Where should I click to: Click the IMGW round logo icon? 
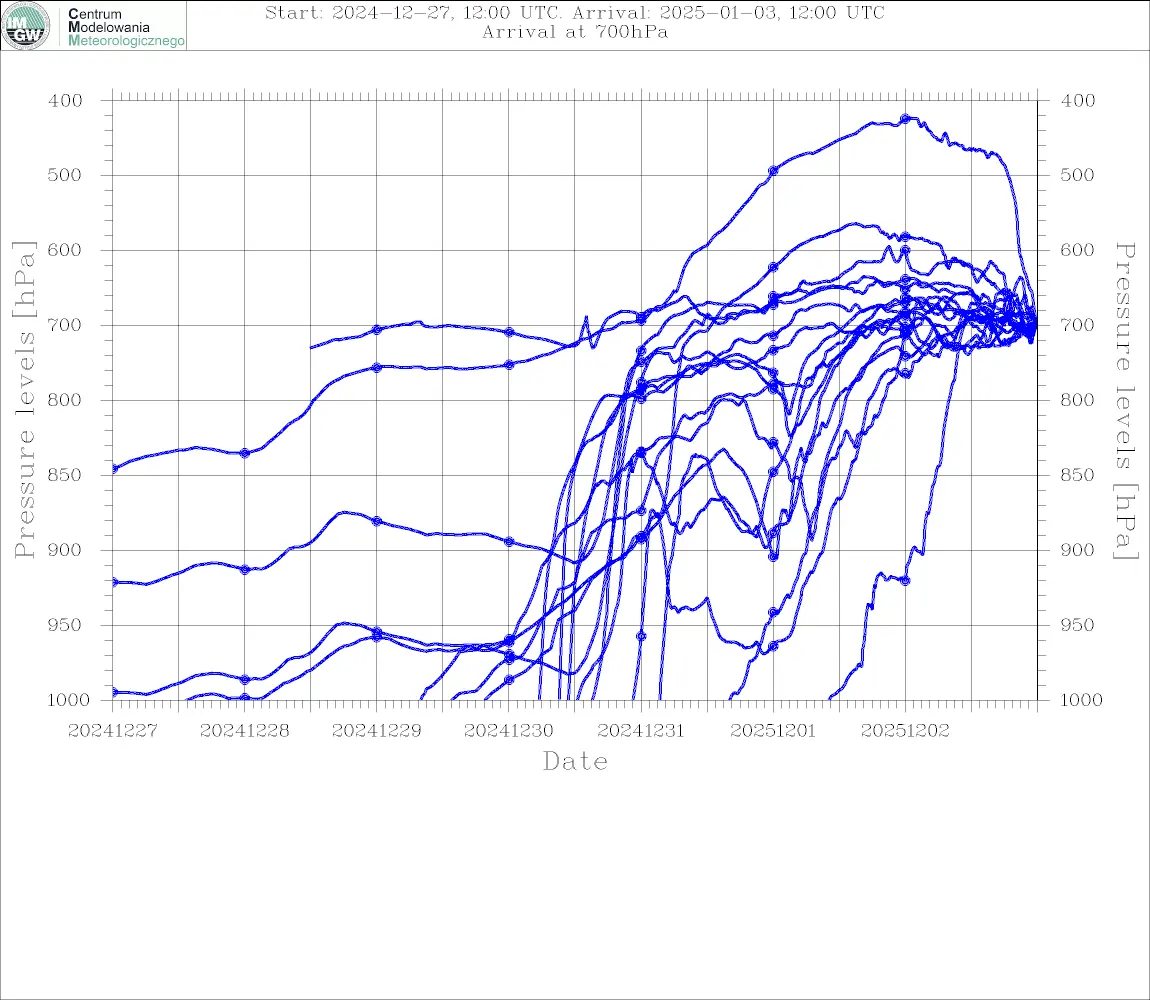26,26
